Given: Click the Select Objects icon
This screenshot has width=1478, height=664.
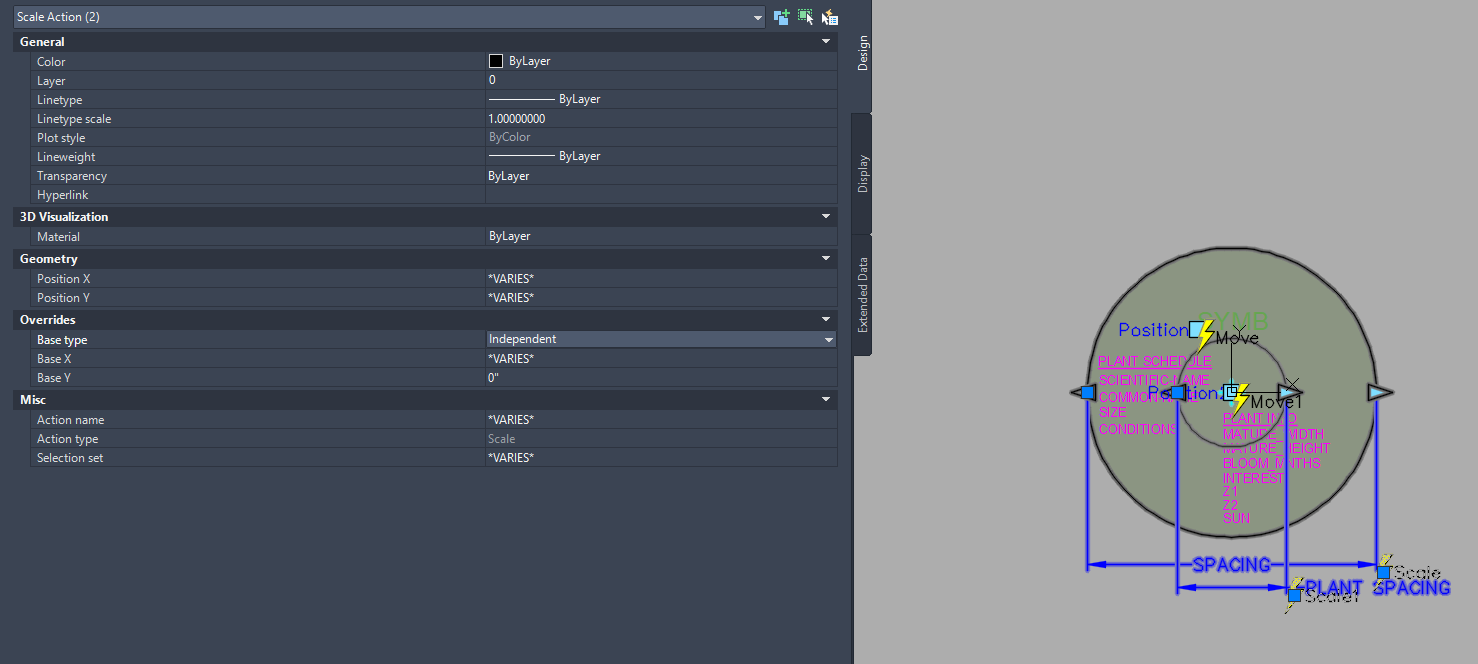Looking at the screenshot, I should (x=806, y=17).
